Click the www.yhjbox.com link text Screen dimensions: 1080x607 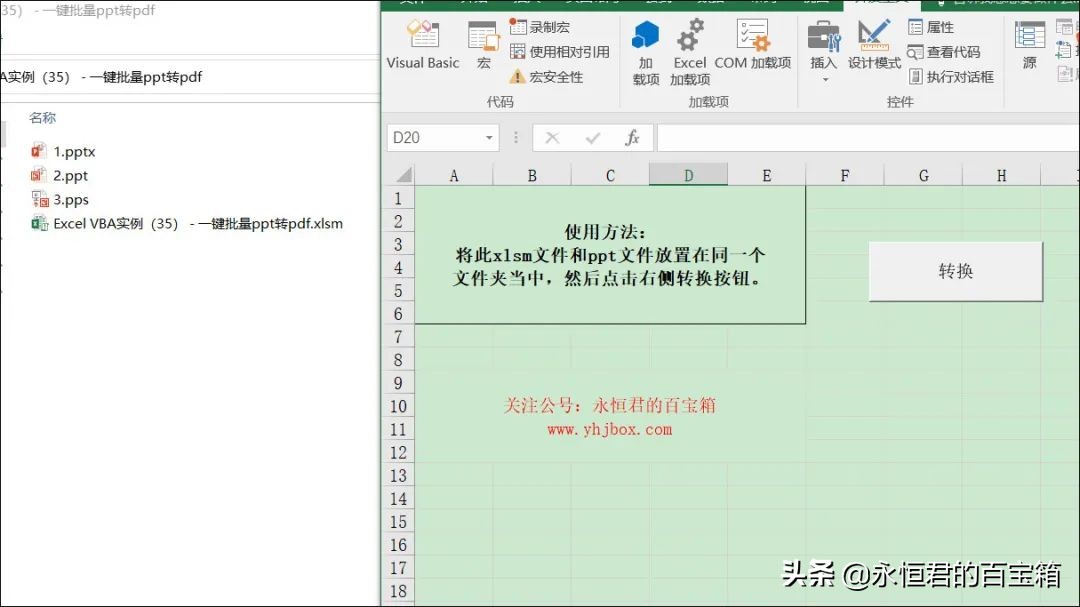tap(608, 429)
